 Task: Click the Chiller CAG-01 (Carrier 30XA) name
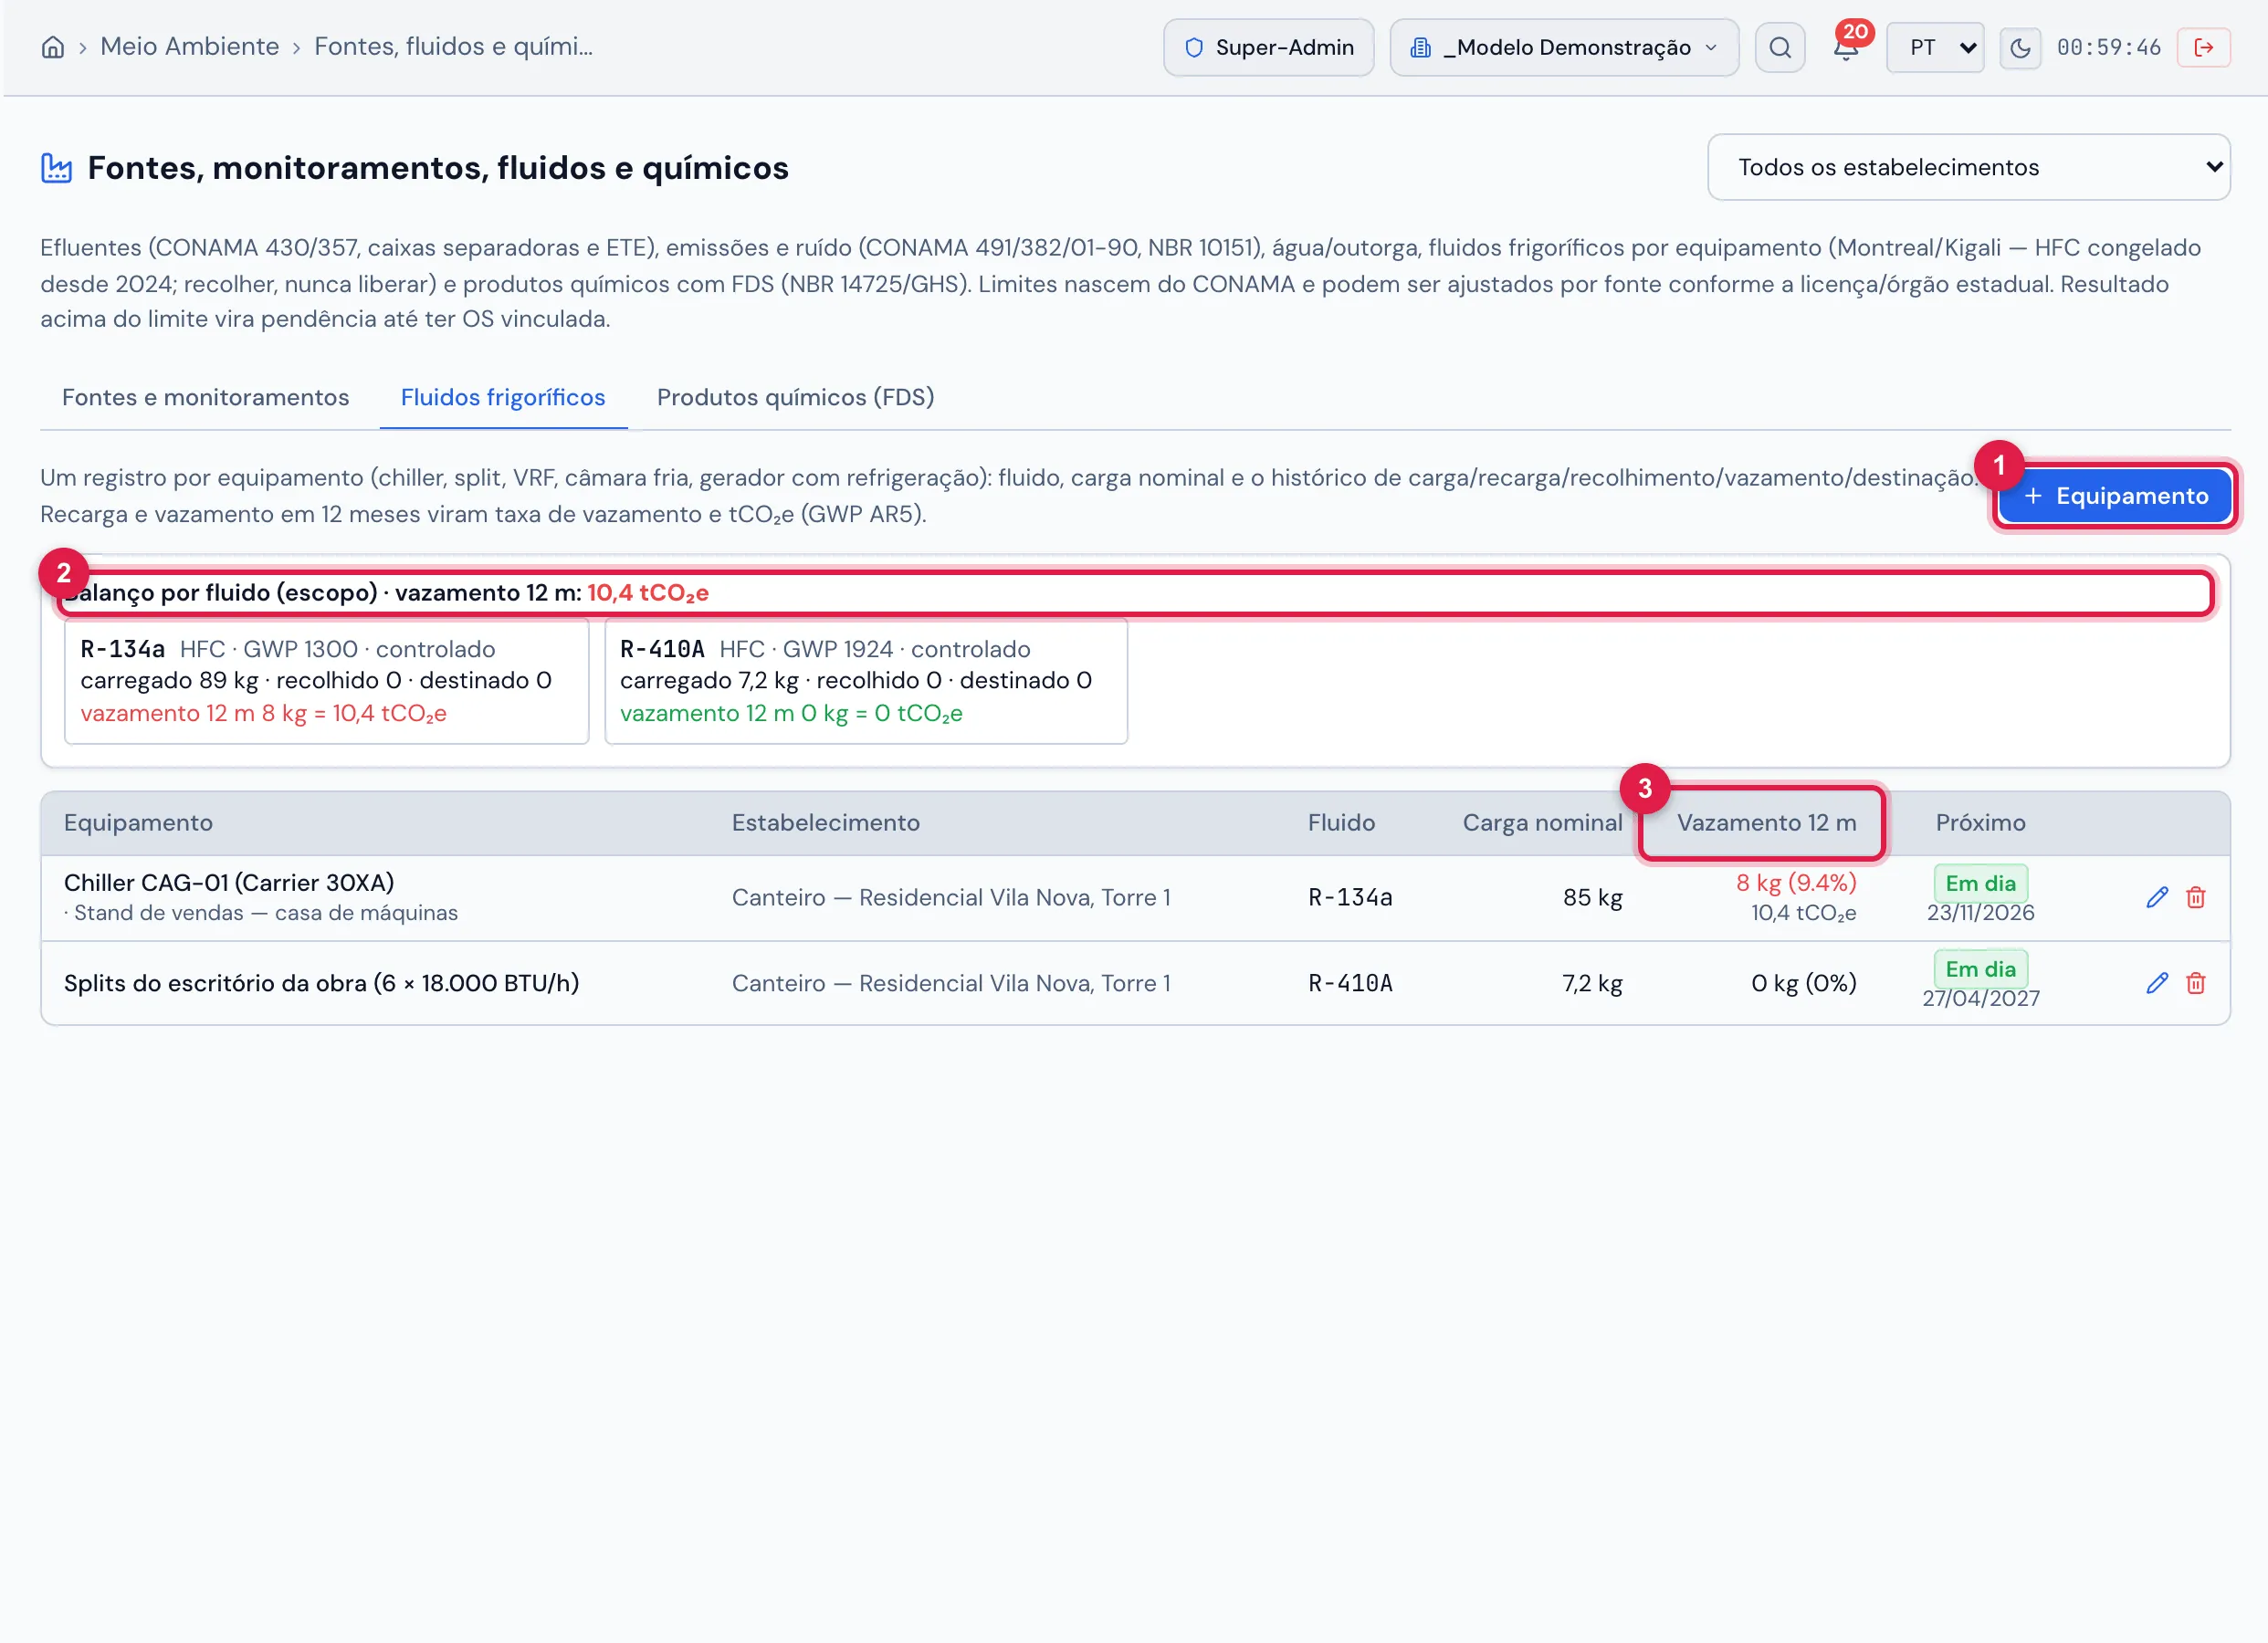pos(229,882)
